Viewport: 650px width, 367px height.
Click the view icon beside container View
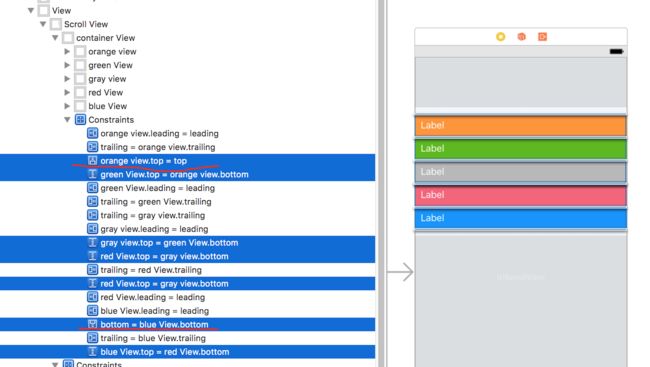coord(68,38)
